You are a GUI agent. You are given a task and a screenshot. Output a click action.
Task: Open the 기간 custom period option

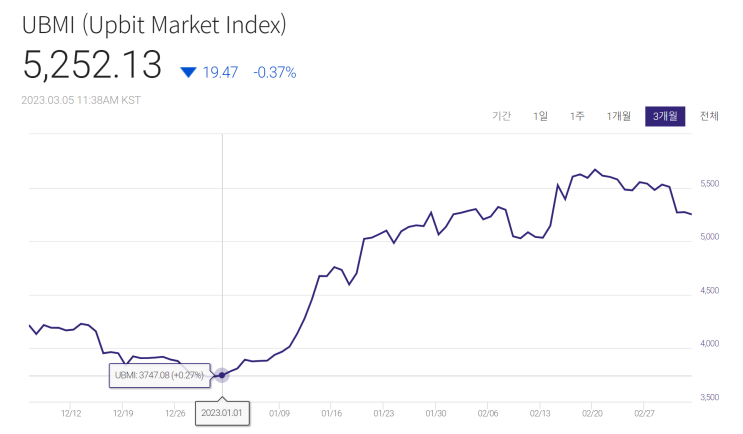point(501,116)
